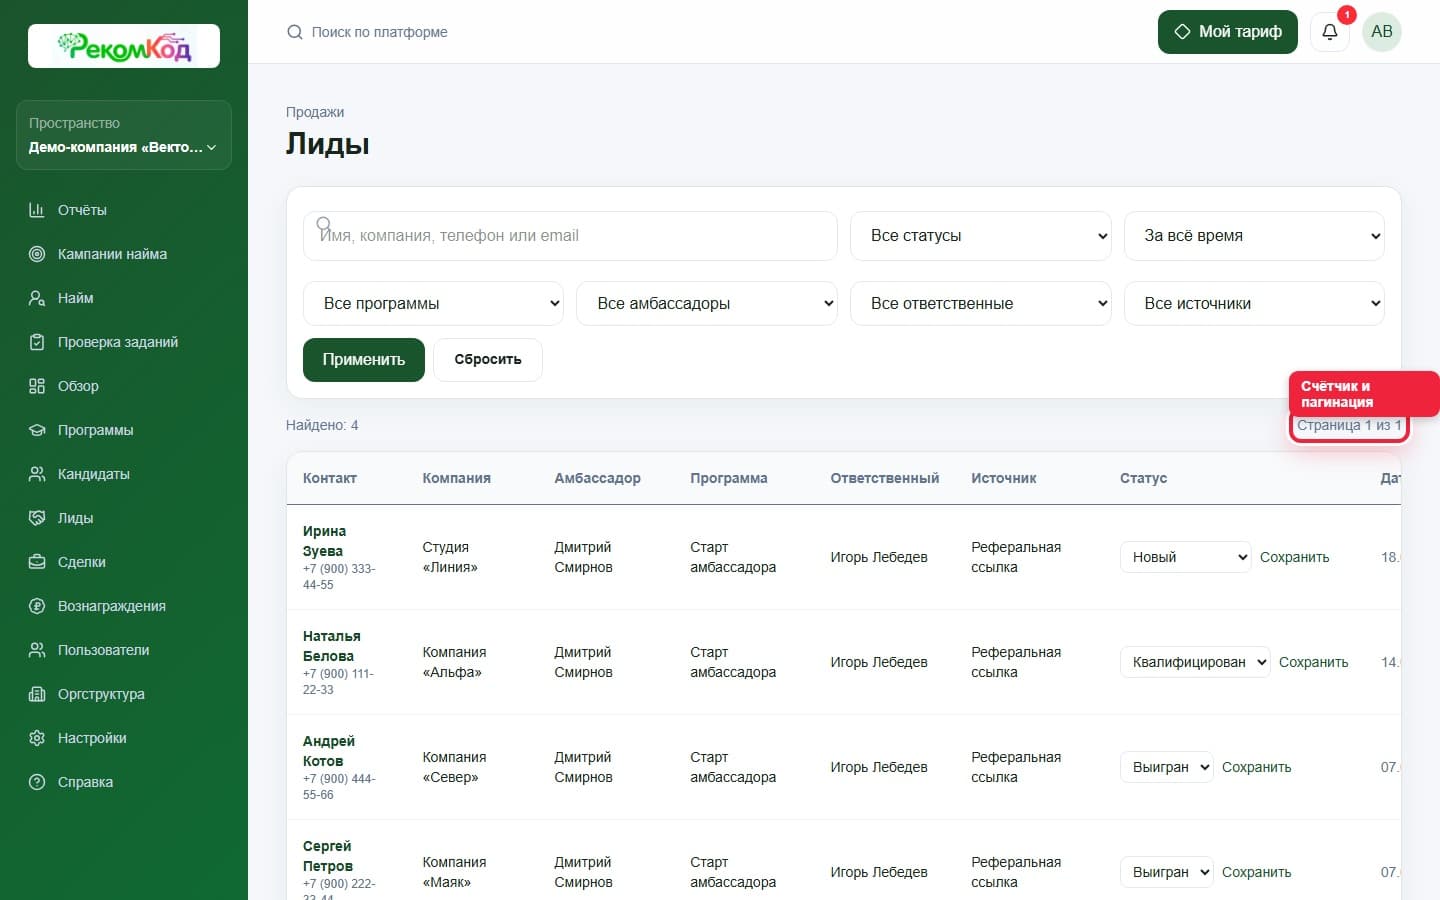The image size is (1440, 900).
Task: Click the Кампании найма target icon
Action: pyautogui.click(x=37, y=254)
